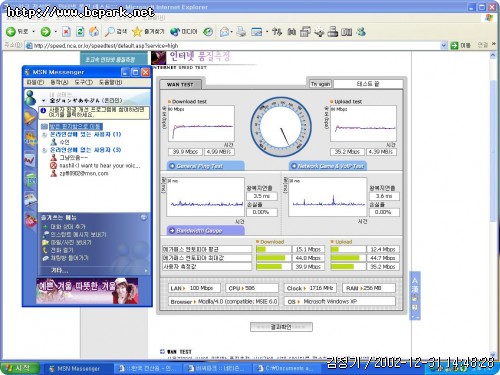Open the Back button history dropdown arrow
Viewport: 500px width, 375px height.
(x=34, y=32)
